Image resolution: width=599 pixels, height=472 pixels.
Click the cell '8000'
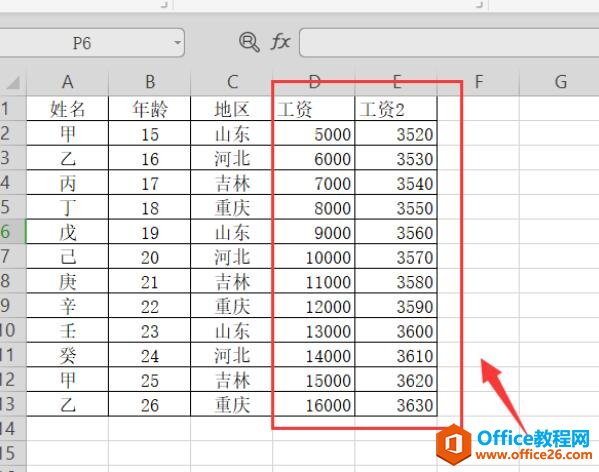click(314, 207)
